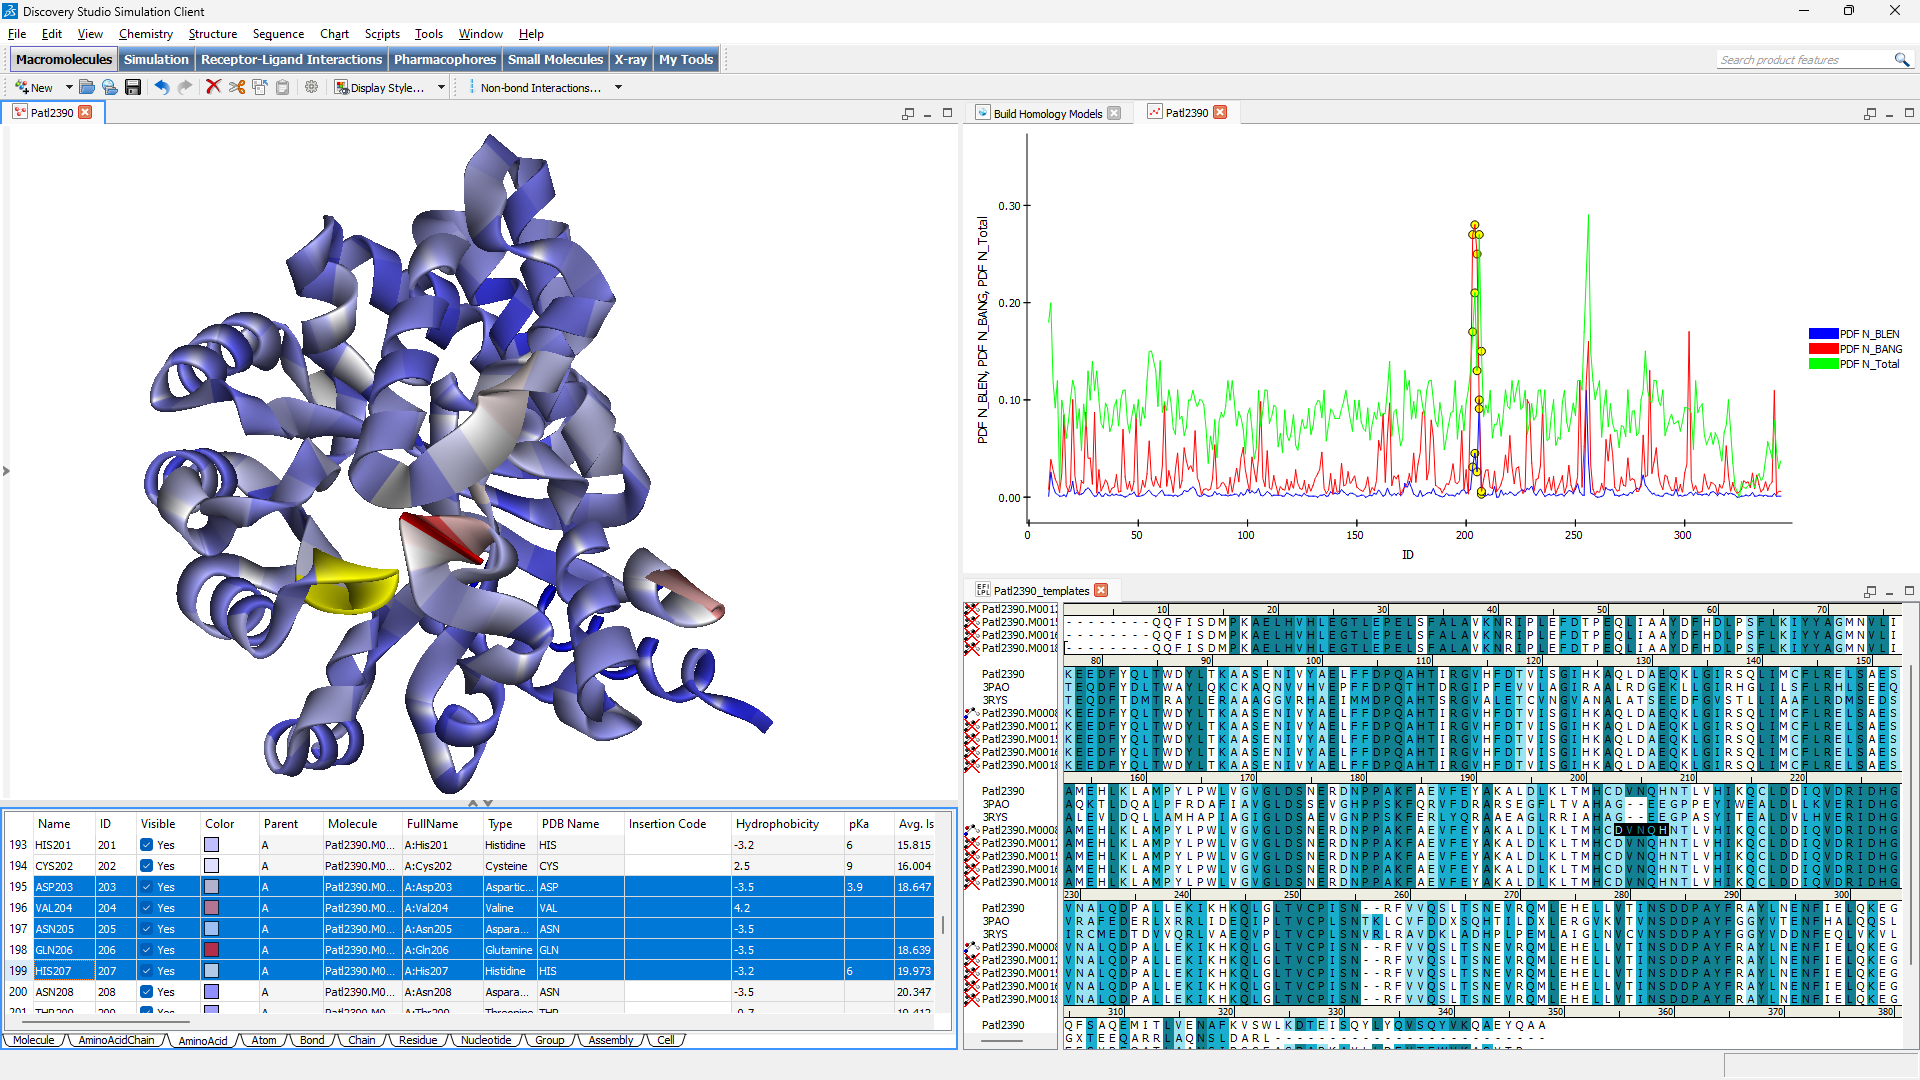Click the search magnifier icon
Screen dimensions: 1920x1080
[x=1901, y=60]
